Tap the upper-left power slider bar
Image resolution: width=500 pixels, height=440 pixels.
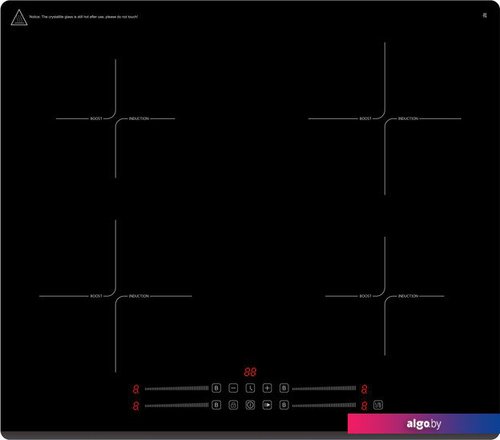177,388
